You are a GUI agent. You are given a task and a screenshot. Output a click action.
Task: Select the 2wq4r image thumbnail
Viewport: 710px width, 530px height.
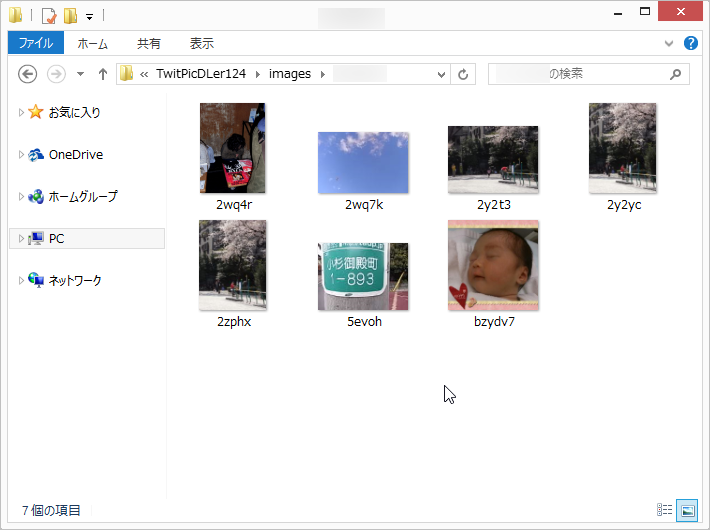tap(233, 148)
